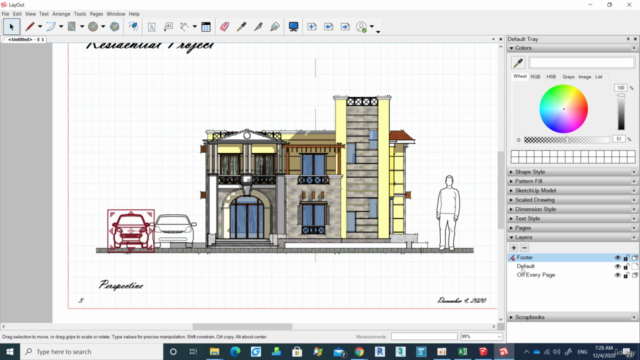Click the Windows Start button
640x360 pixels.
click(x=9, y=351)
